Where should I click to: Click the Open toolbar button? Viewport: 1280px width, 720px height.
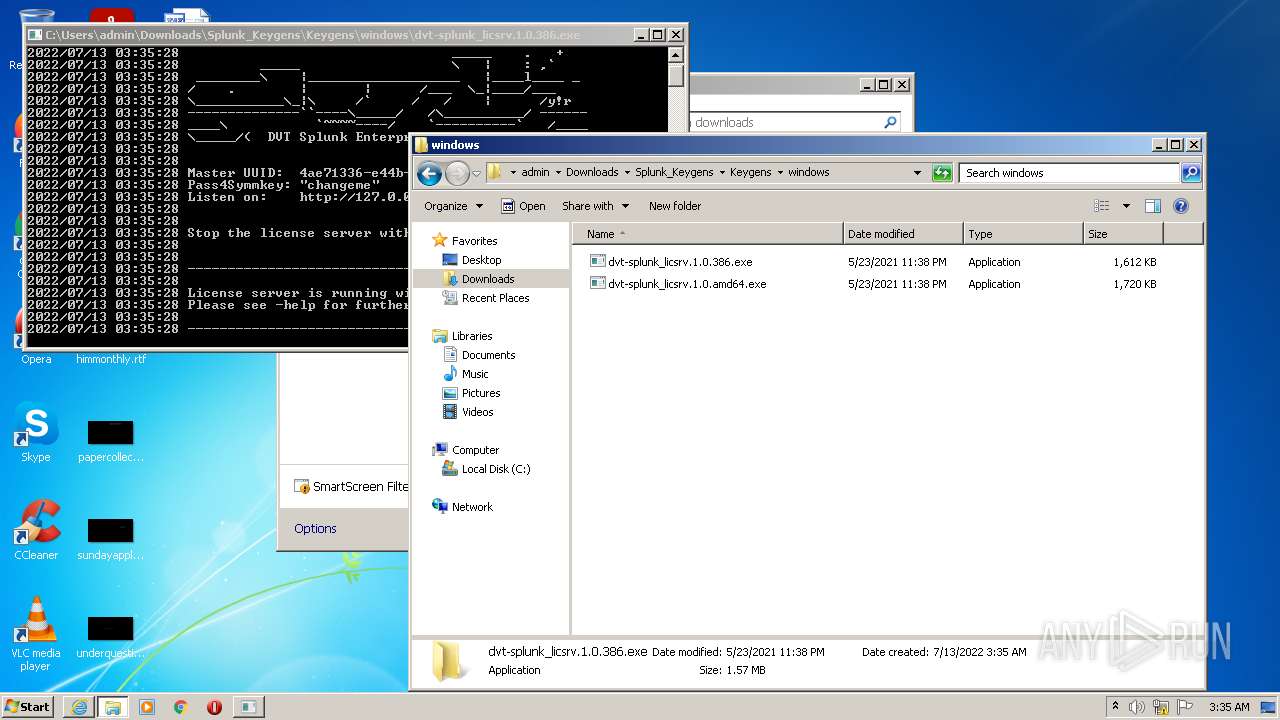coord(523,206)
